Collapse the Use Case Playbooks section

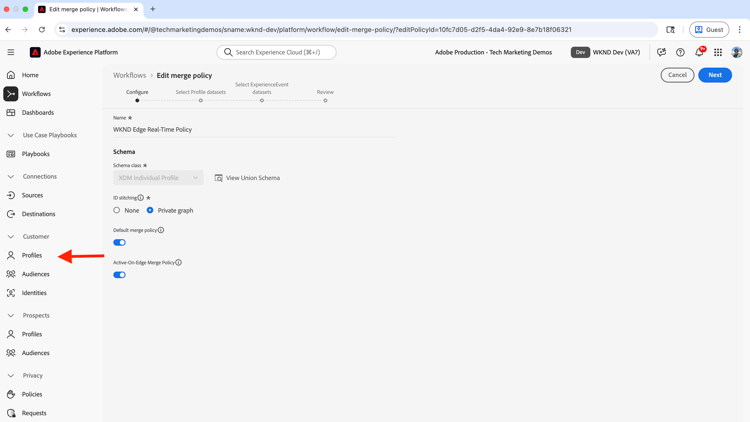tap(11, 135)
